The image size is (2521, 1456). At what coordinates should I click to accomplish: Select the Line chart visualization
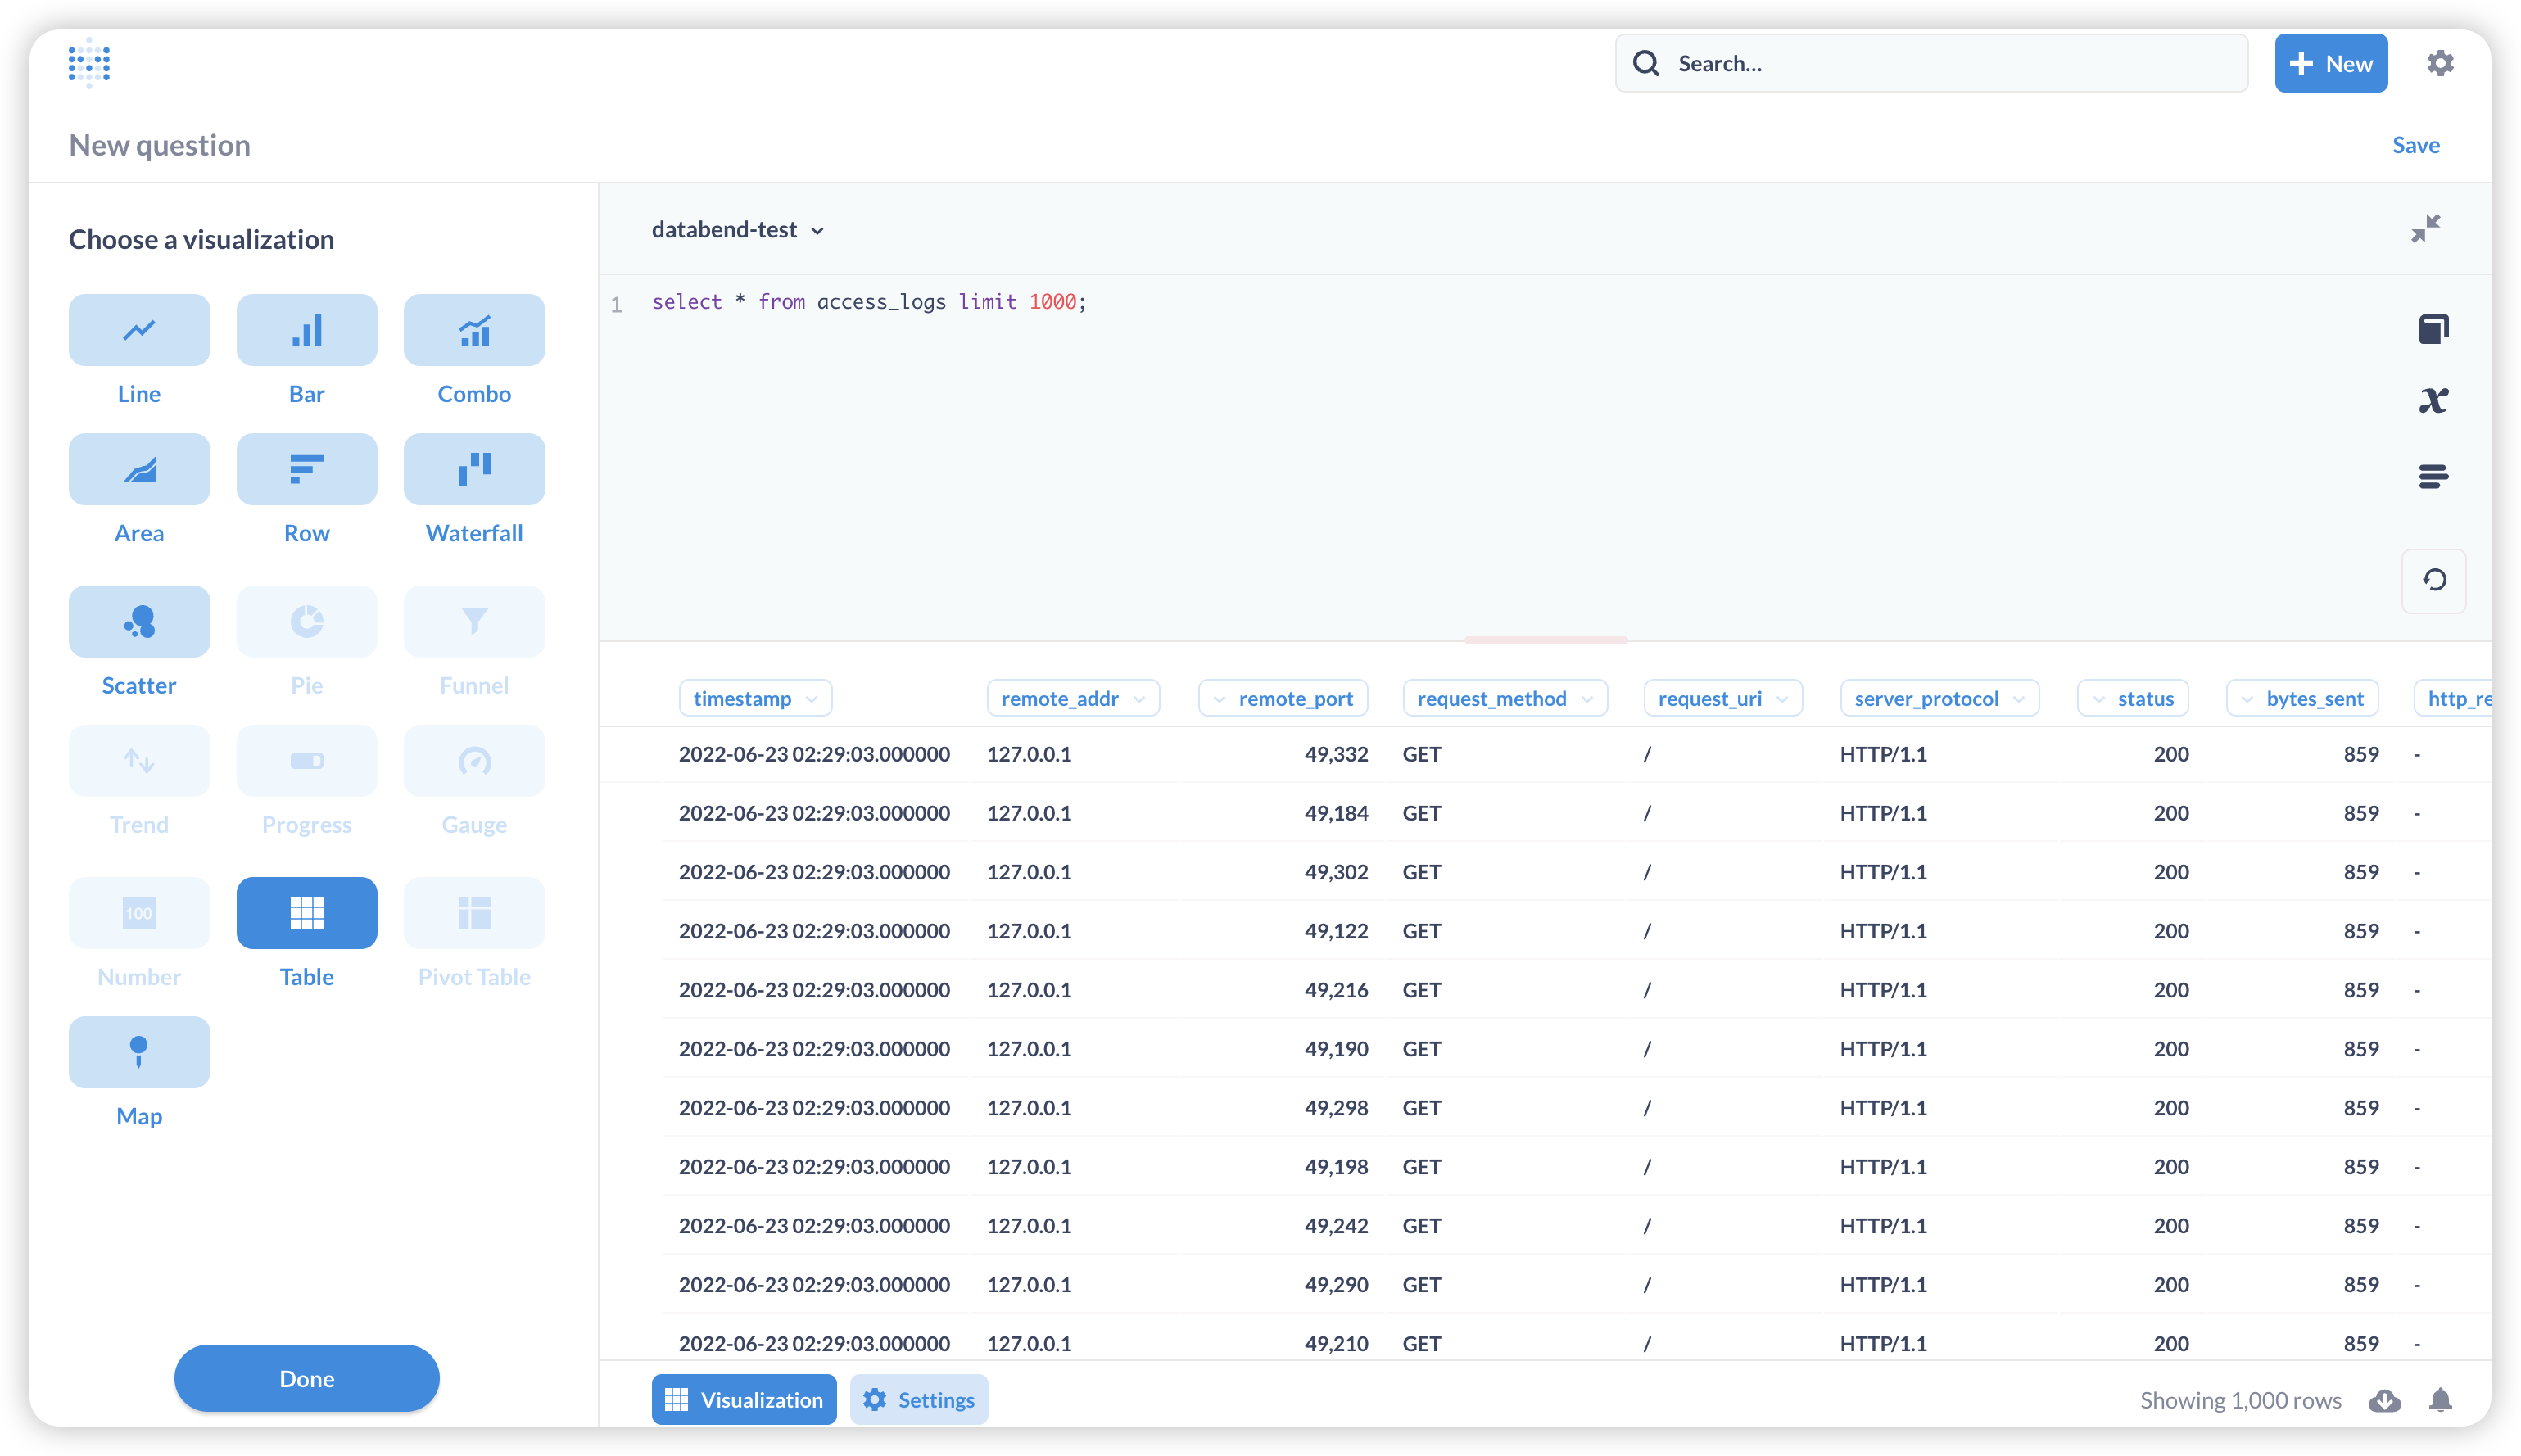pyautogui.click(x=139, y=331)
